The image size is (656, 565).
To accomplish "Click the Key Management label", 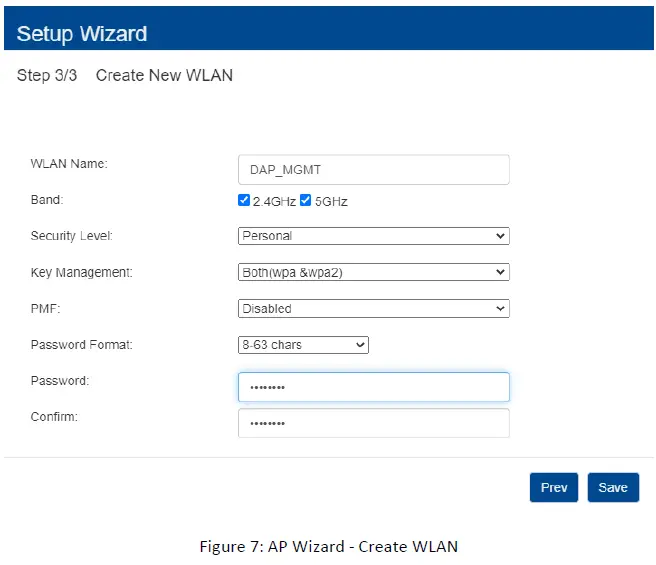I will coord(82,272).
